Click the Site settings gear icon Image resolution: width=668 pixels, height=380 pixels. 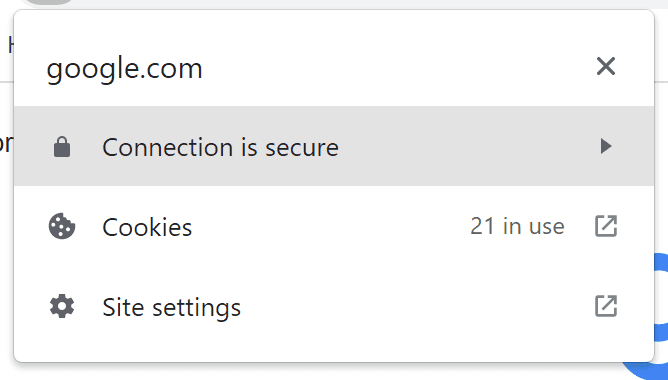[62, 306]
